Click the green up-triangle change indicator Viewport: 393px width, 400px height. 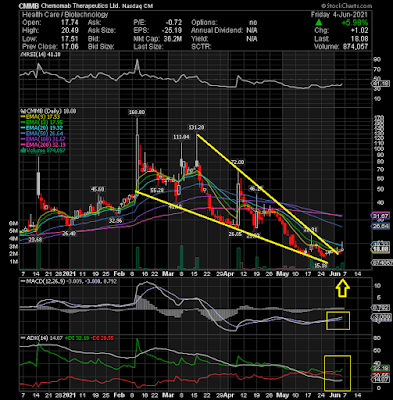(x=319, y=23)
